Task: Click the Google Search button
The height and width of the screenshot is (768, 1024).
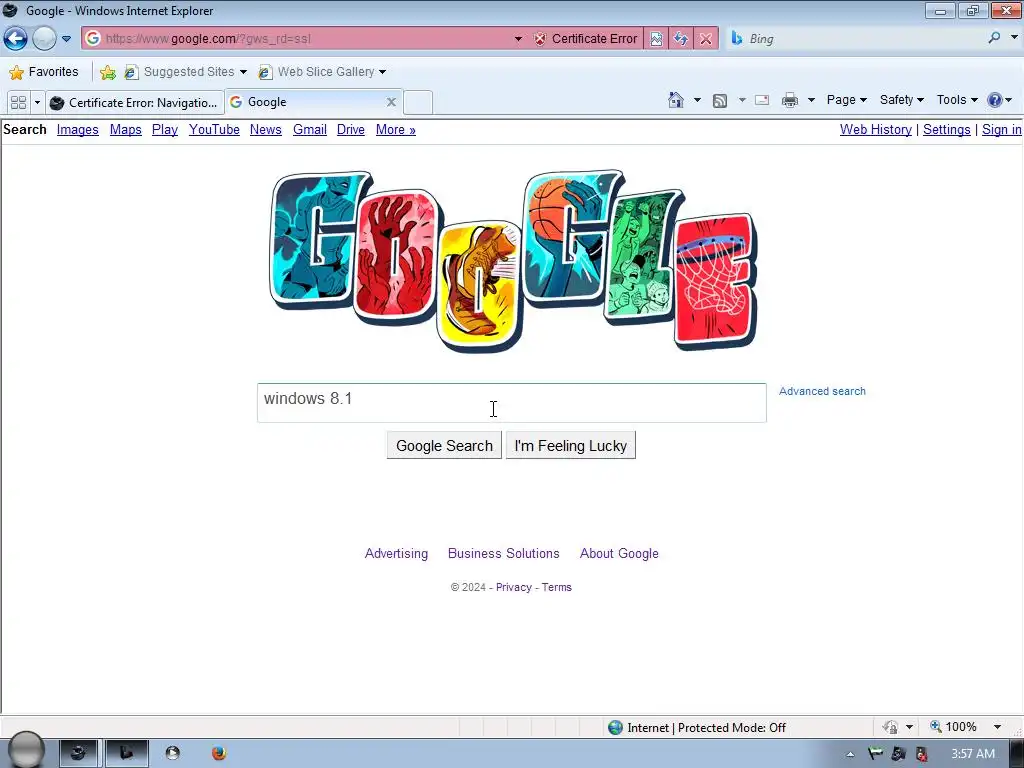Action: [x=444, y=445]
